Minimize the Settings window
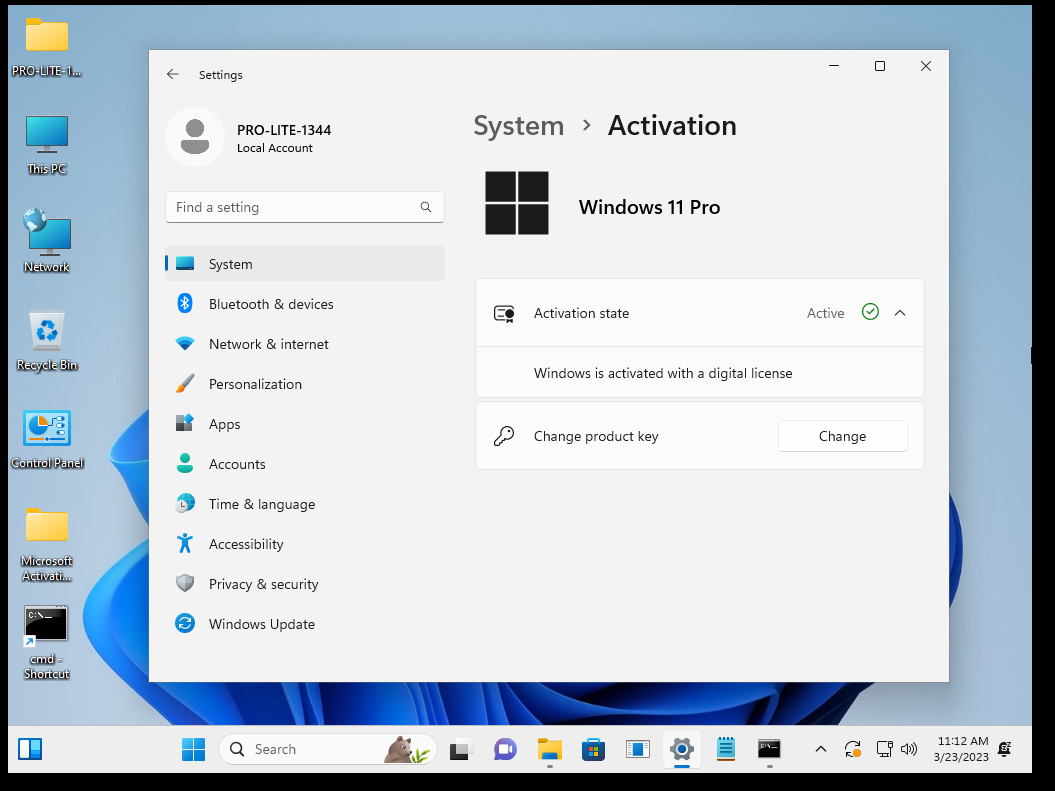 pyautogui.click(x=834, y=66)
